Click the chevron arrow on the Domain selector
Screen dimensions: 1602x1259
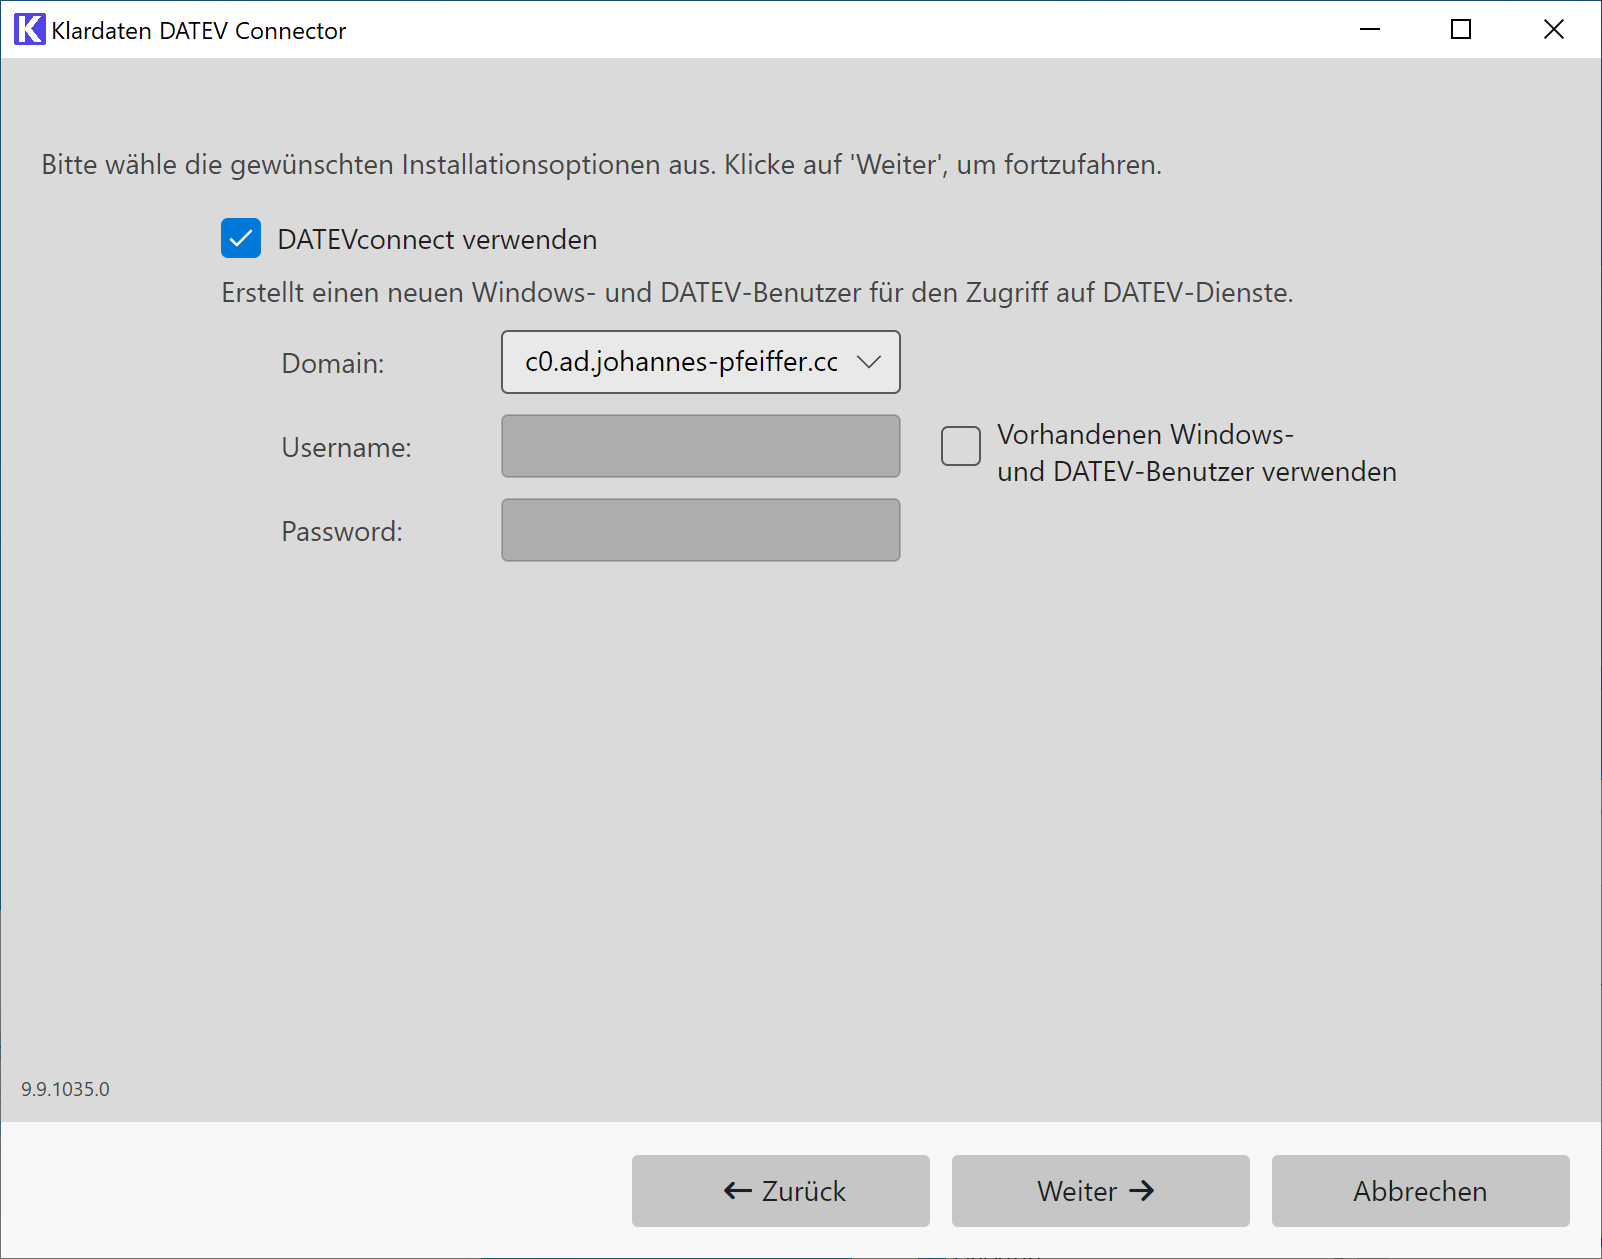[869, 362]
